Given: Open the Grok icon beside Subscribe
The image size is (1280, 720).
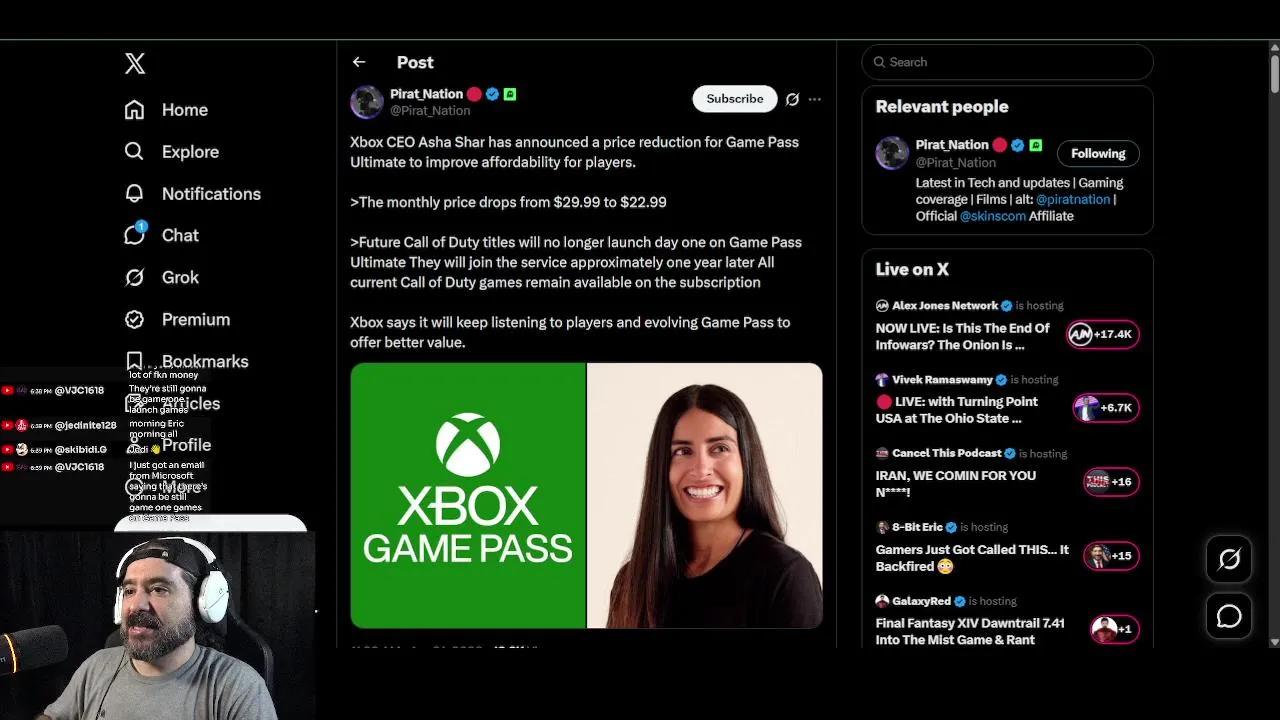Looking at the screenshot, I should [x=792, y=99].
